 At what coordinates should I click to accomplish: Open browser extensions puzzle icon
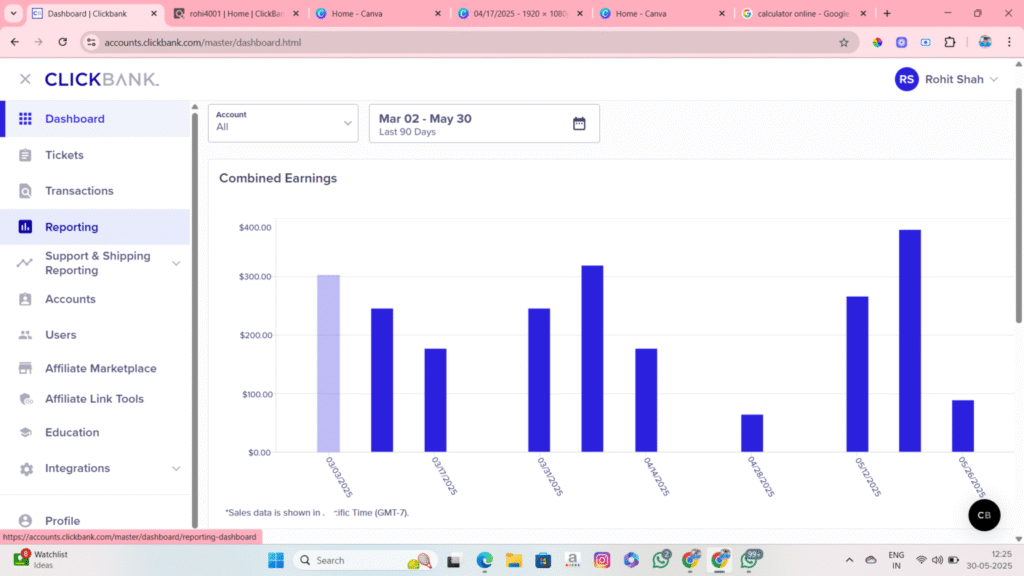coord(949,42)
